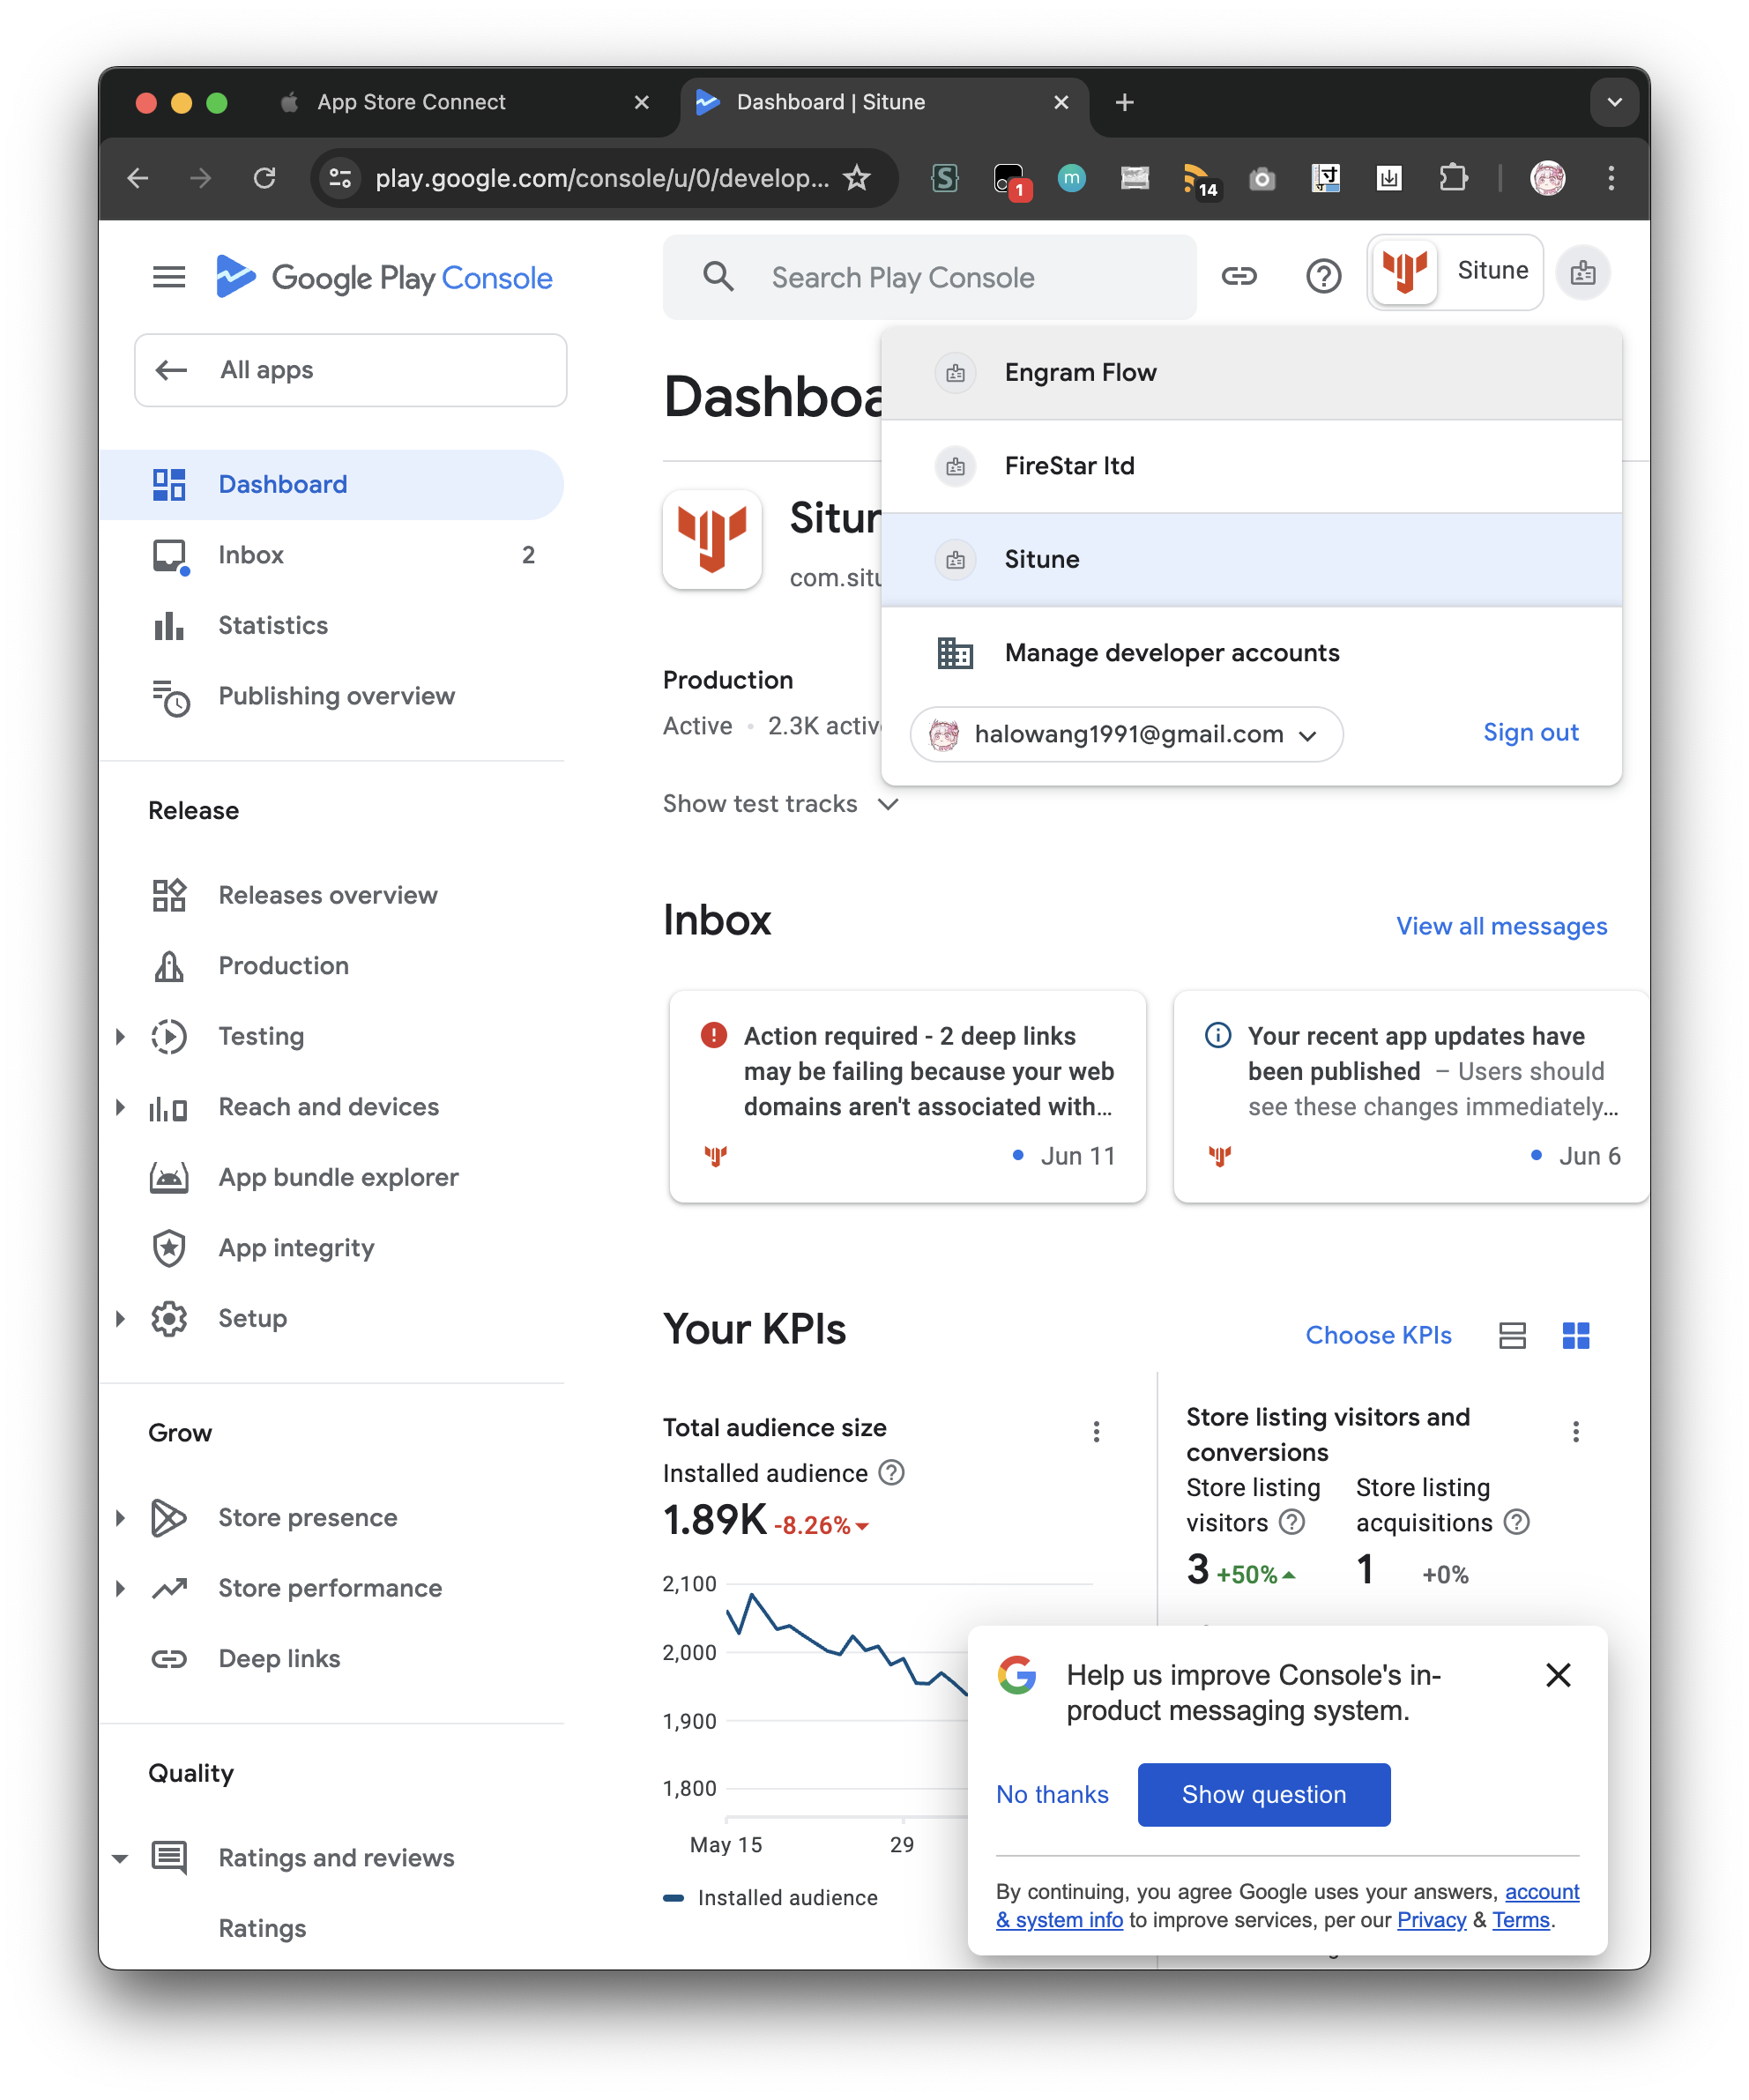Click Store listing visitors help icon
1749x2100 pixels.
pos(1292,1522)
